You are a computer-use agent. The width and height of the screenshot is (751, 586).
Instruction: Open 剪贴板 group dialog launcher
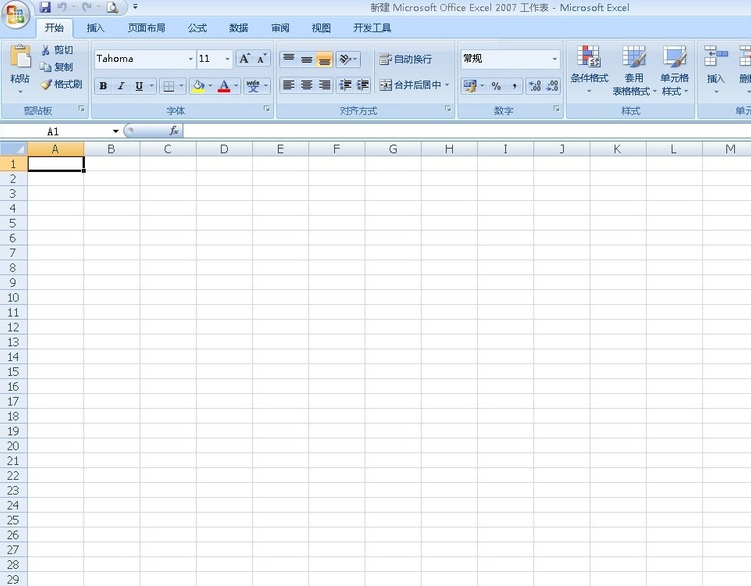coord(81,109)
